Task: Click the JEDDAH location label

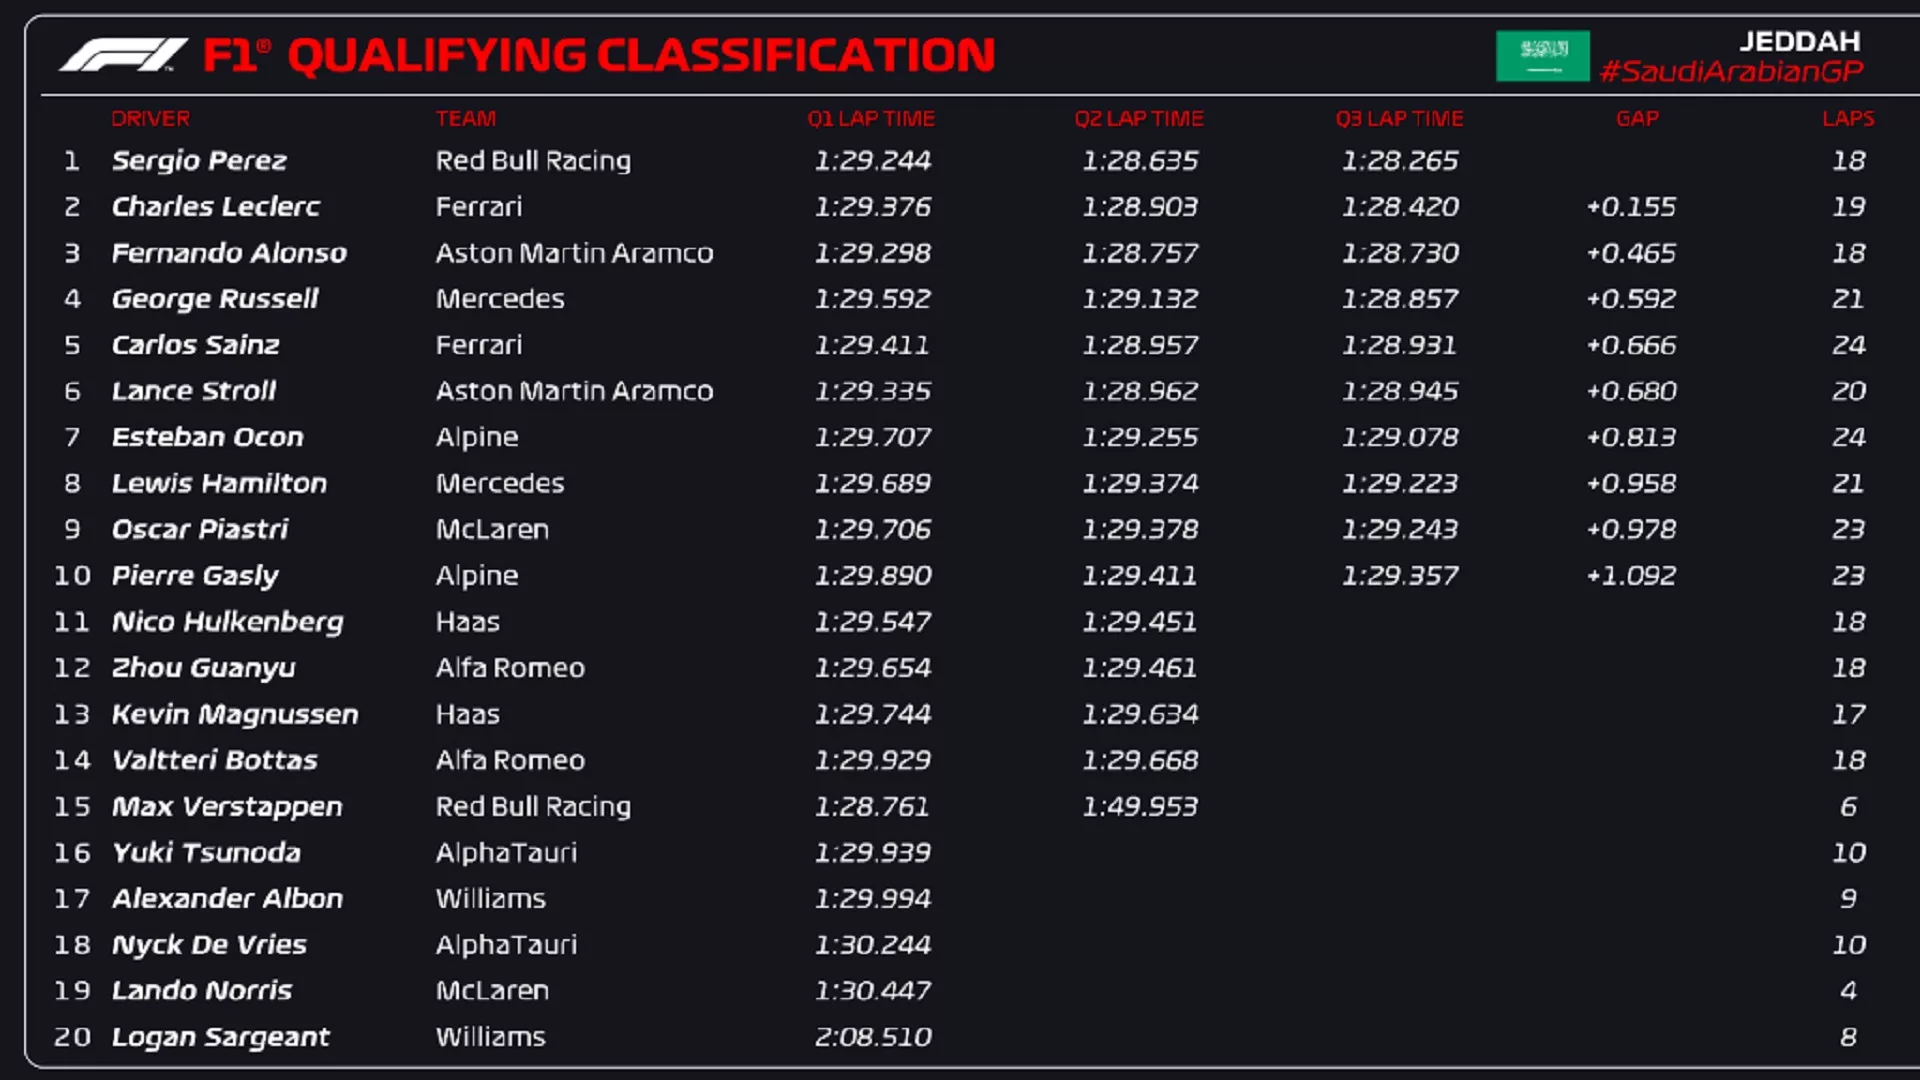Action: click(x=1799, y=41)
